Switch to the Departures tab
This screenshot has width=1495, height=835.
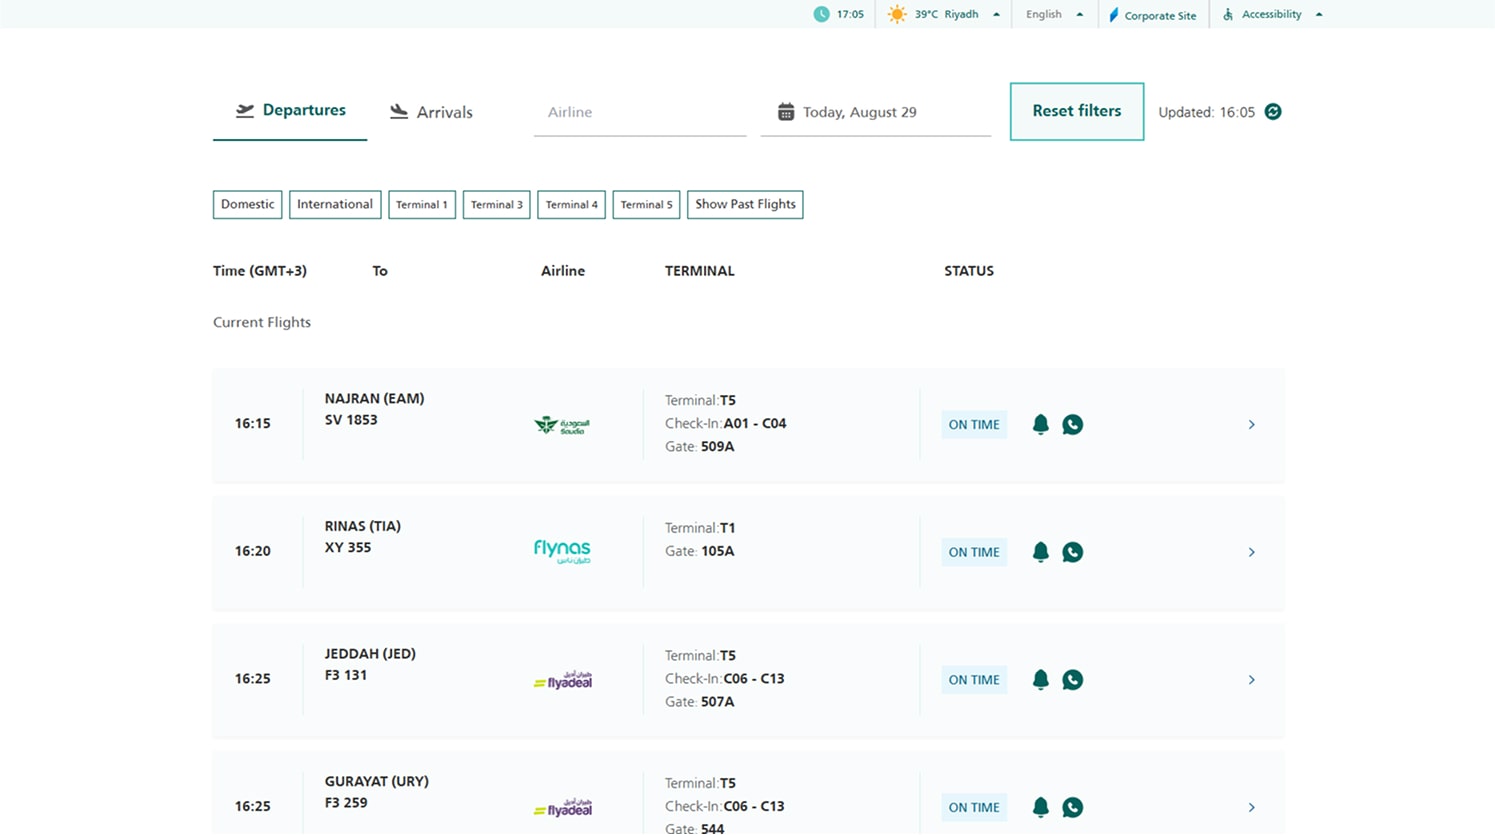tap(290, 110)
